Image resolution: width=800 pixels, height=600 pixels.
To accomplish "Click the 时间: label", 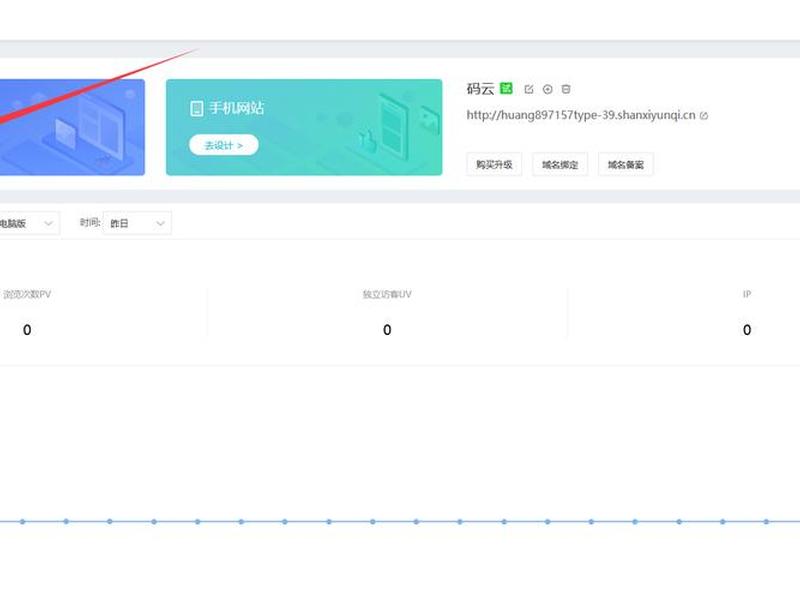I will [90, 223].
